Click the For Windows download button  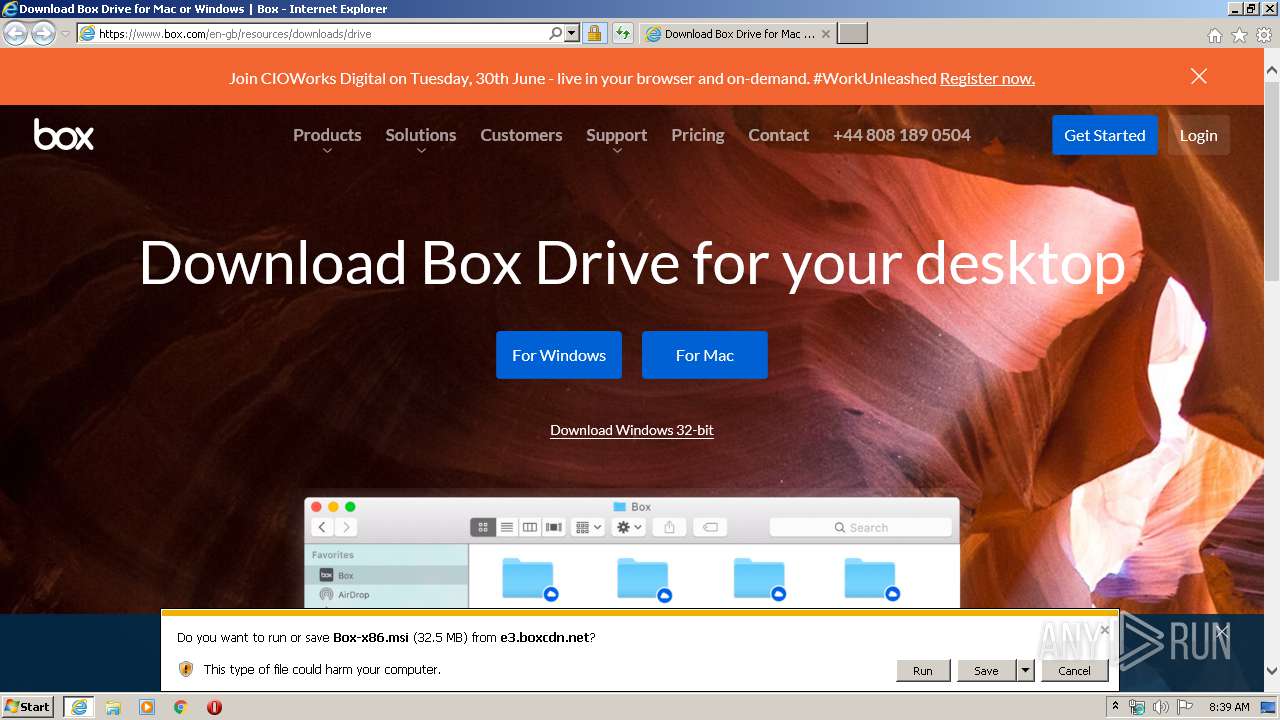click(559, 355)
